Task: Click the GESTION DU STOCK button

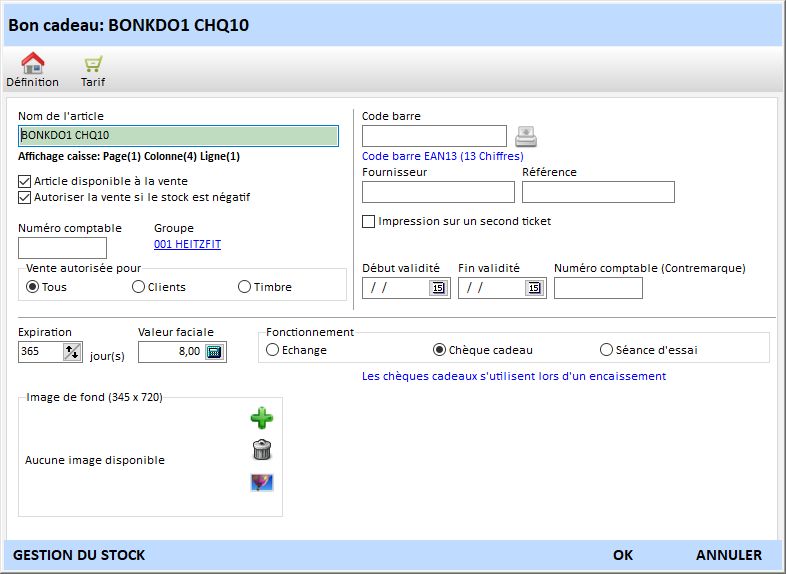Action: click(79, 555)
